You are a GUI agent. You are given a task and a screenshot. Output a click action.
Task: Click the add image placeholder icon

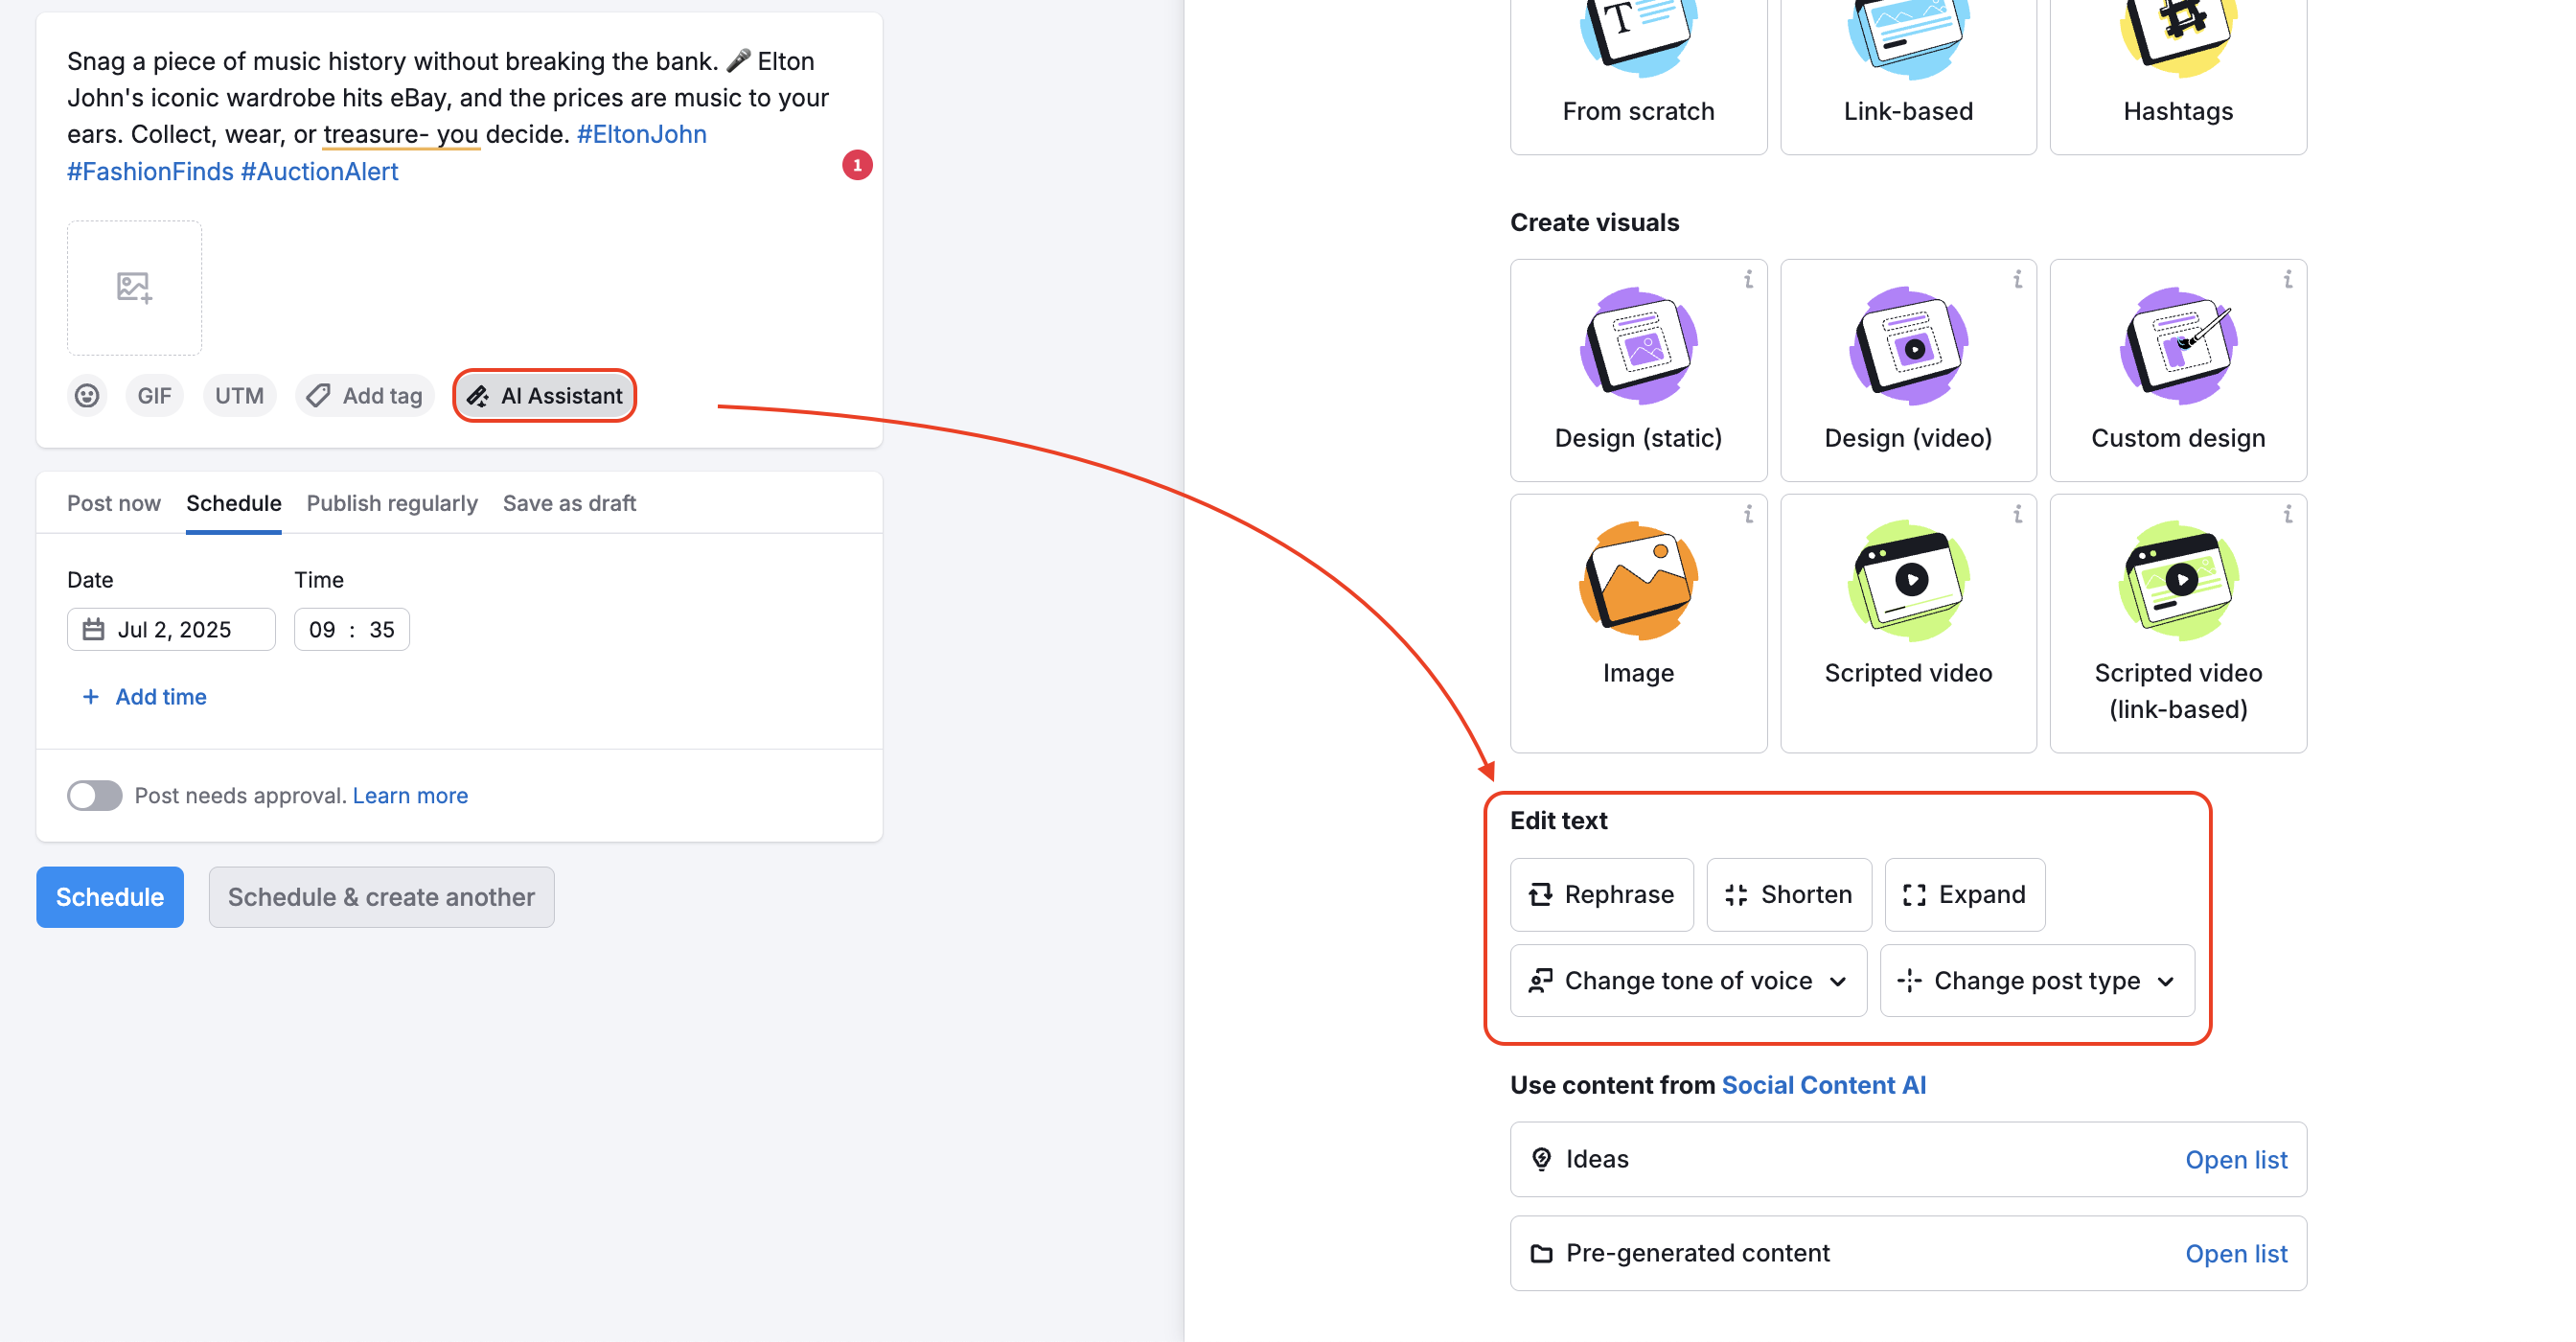(x=134, y=288)
